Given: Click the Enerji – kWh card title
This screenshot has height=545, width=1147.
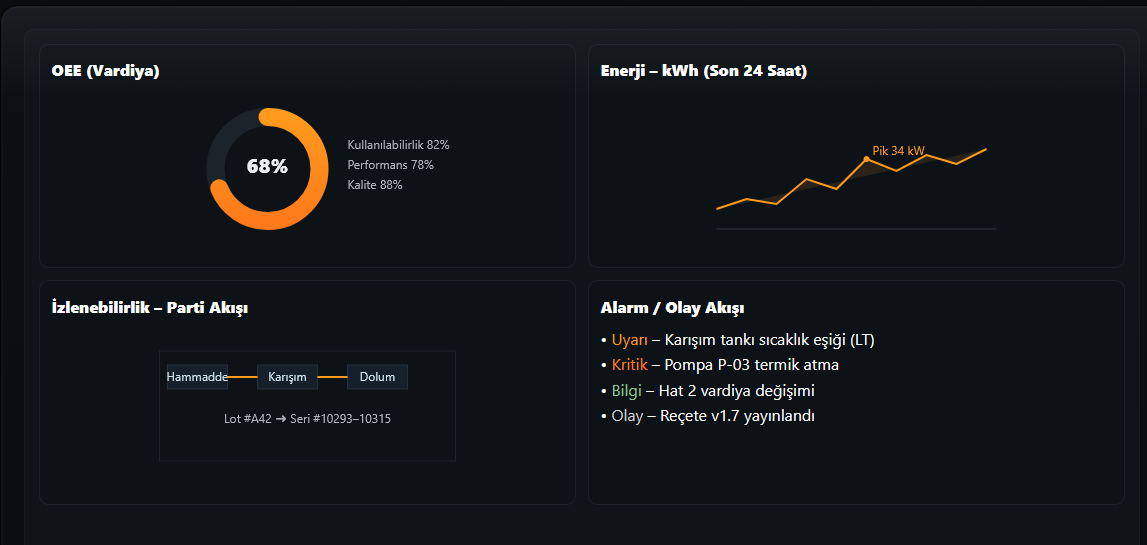Looking at the screenshot, I should click(x=703, y=71).
